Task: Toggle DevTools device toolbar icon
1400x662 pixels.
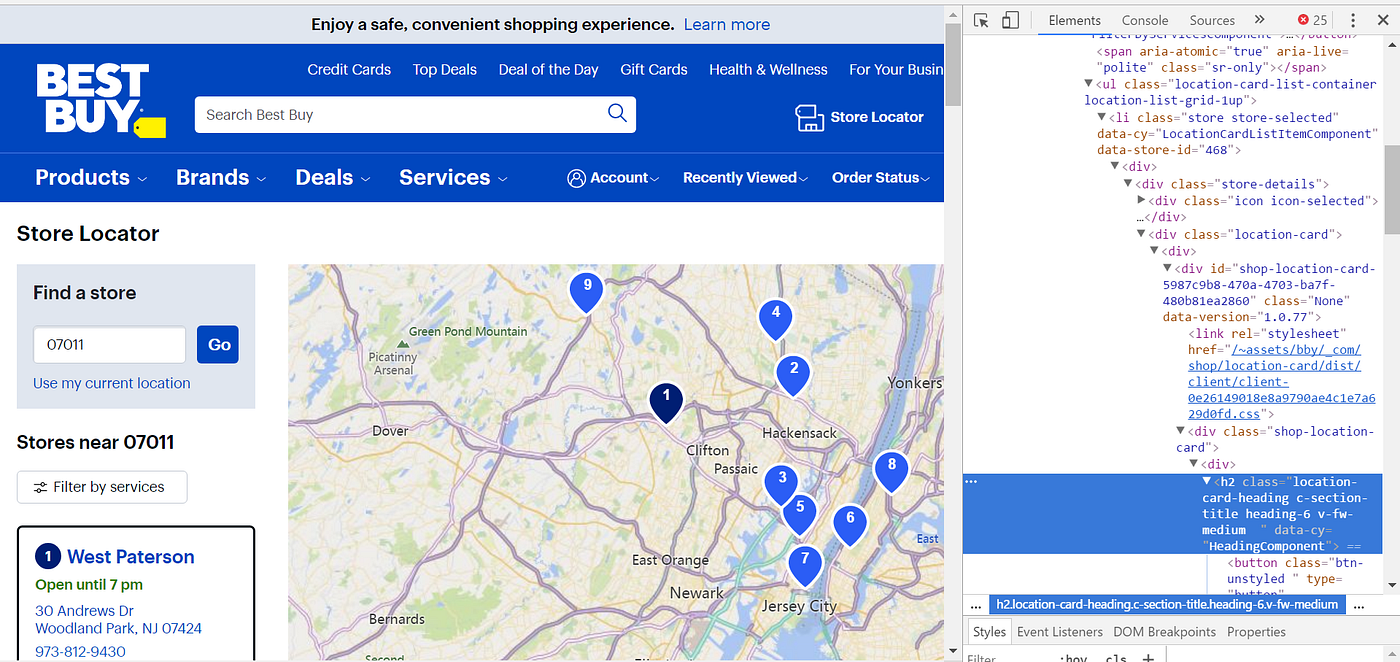Action: [1010, 20]
